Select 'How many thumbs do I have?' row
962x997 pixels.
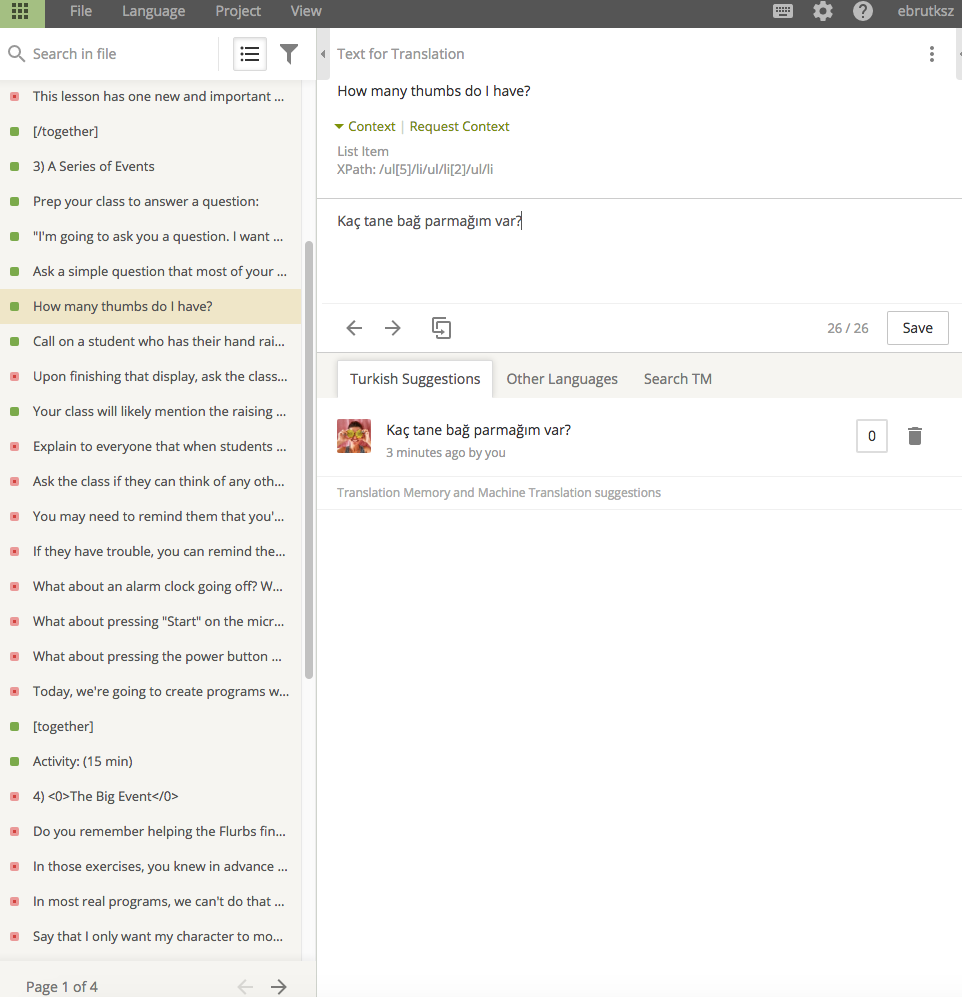pyautogui.click(x=151, y=306)
